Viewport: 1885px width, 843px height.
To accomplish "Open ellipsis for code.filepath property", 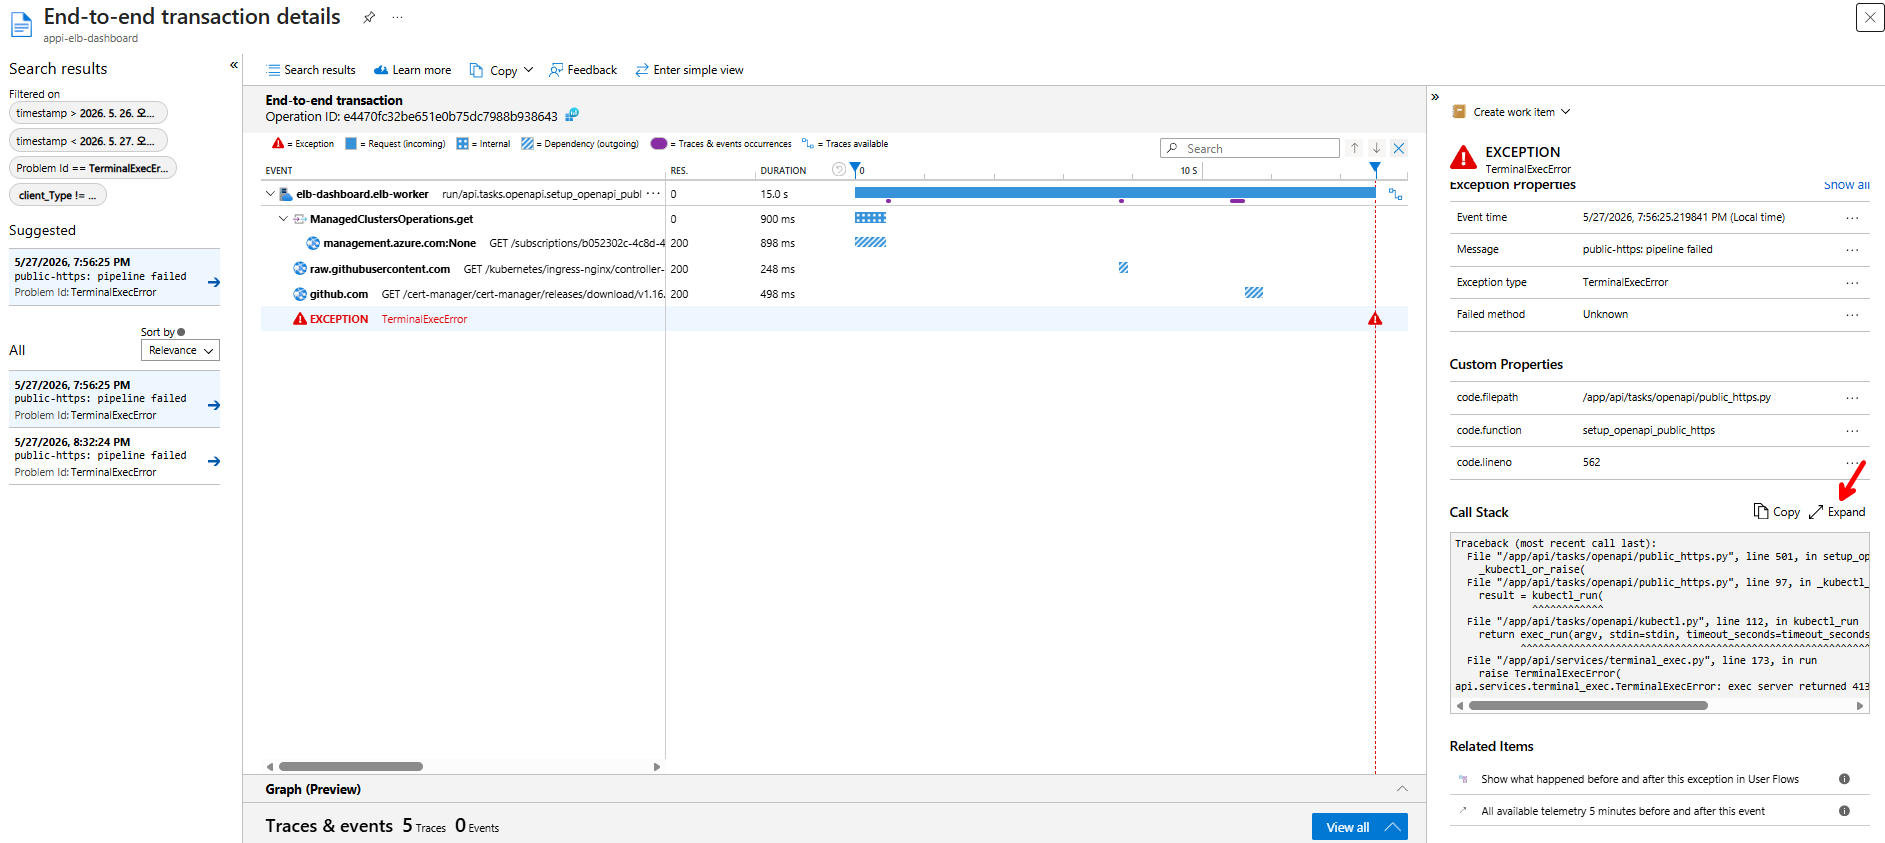I will [1853, 397].
